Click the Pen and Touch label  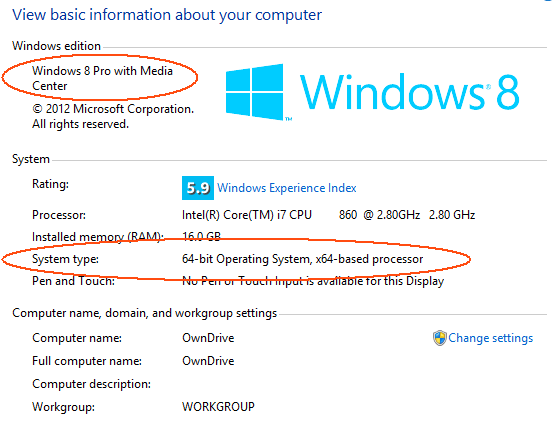74,281
